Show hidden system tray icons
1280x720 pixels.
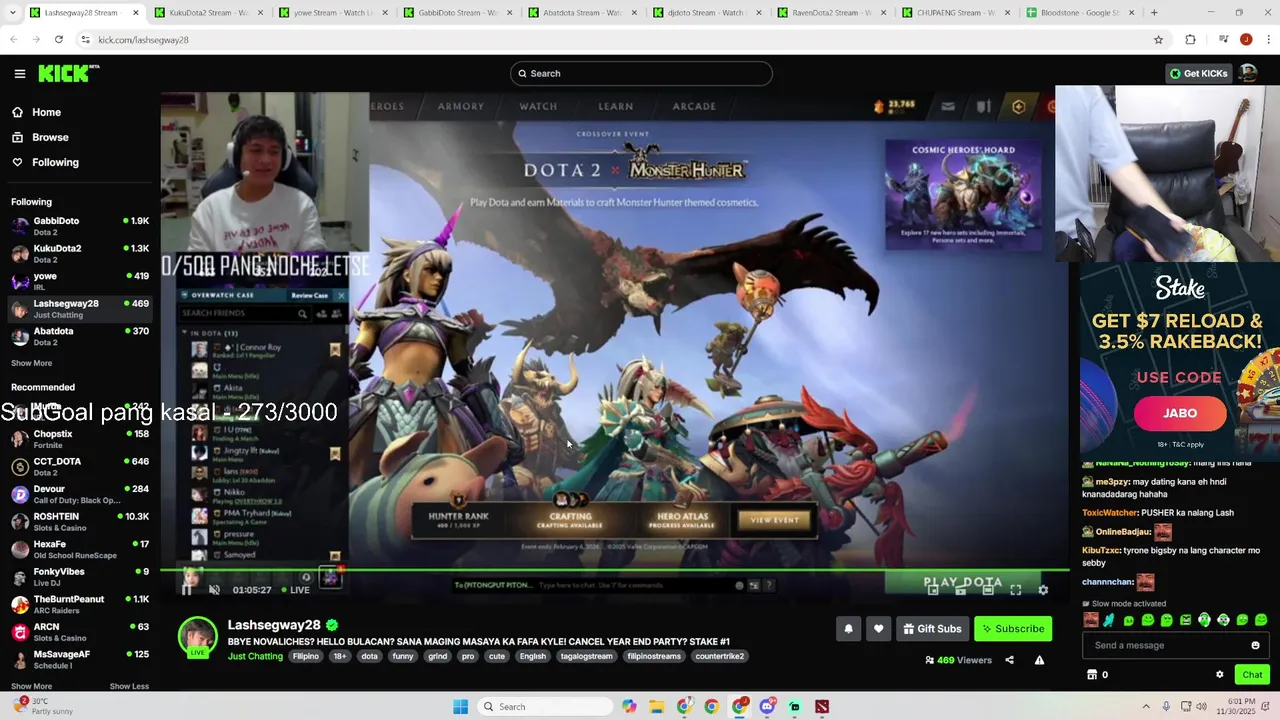1146,707
